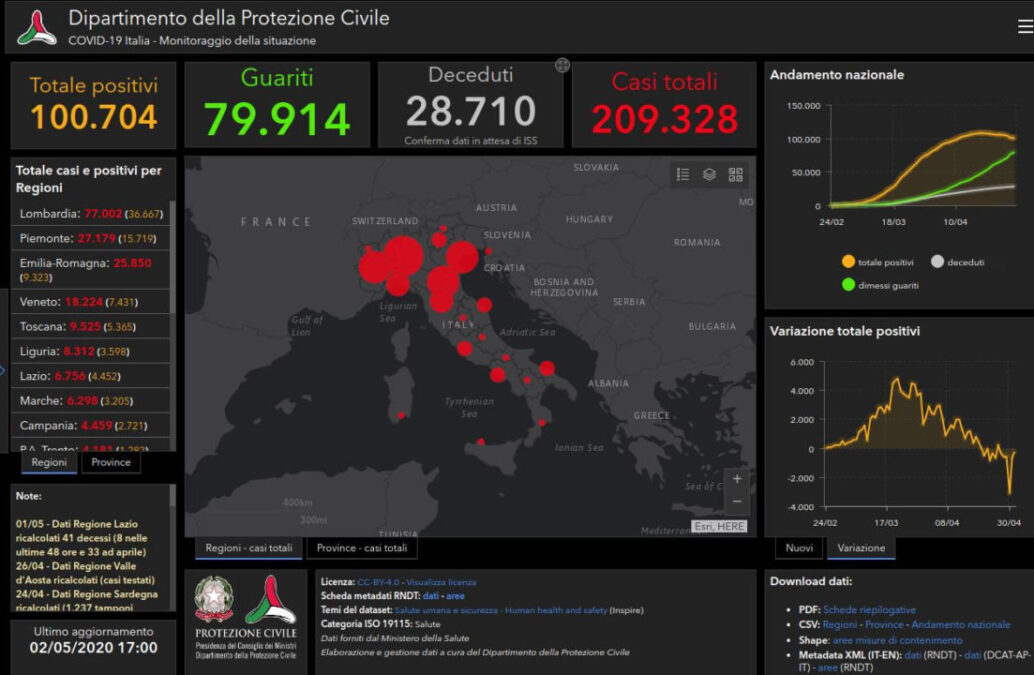Select the Province - casi totali map tab
This screenshot has width=1034, height=675.
click(361, 548)
